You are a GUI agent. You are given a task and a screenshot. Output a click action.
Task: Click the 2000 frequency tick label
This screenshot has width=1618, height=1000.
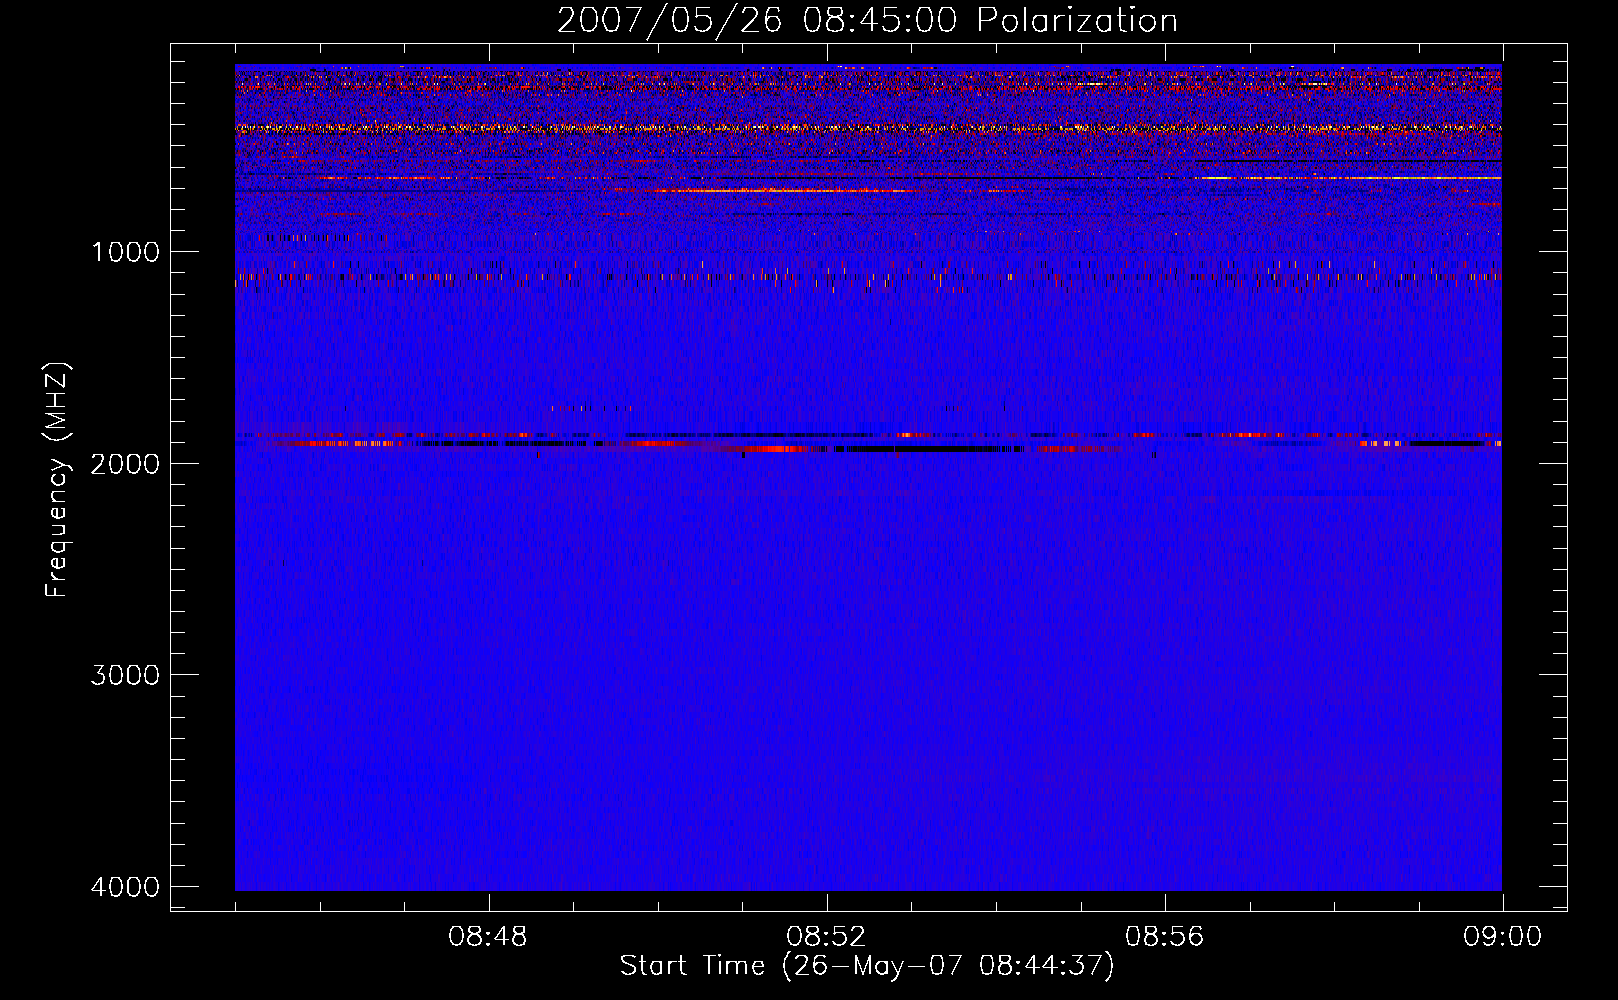[x=125, y=464]
